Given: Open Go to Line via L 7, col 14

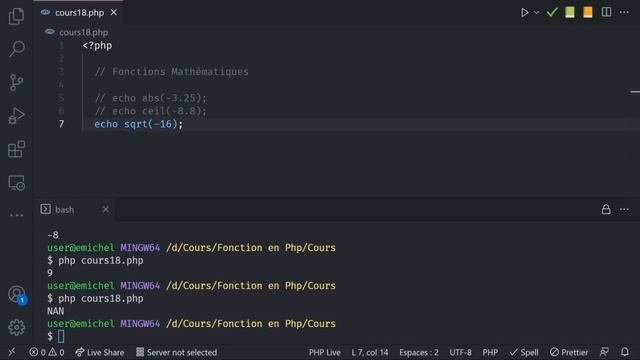Looking at the screenshot, I should (x=370, y=352).
